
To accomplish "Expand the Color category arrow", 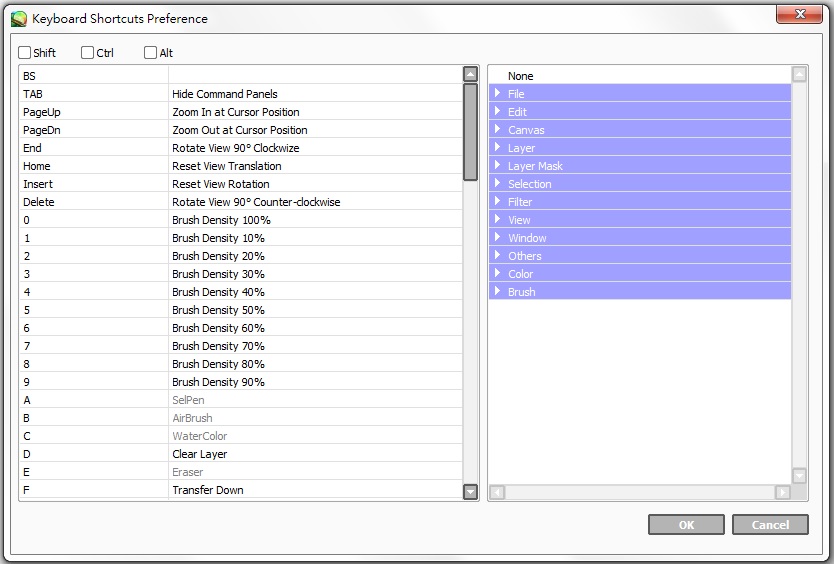I will 497,273.
